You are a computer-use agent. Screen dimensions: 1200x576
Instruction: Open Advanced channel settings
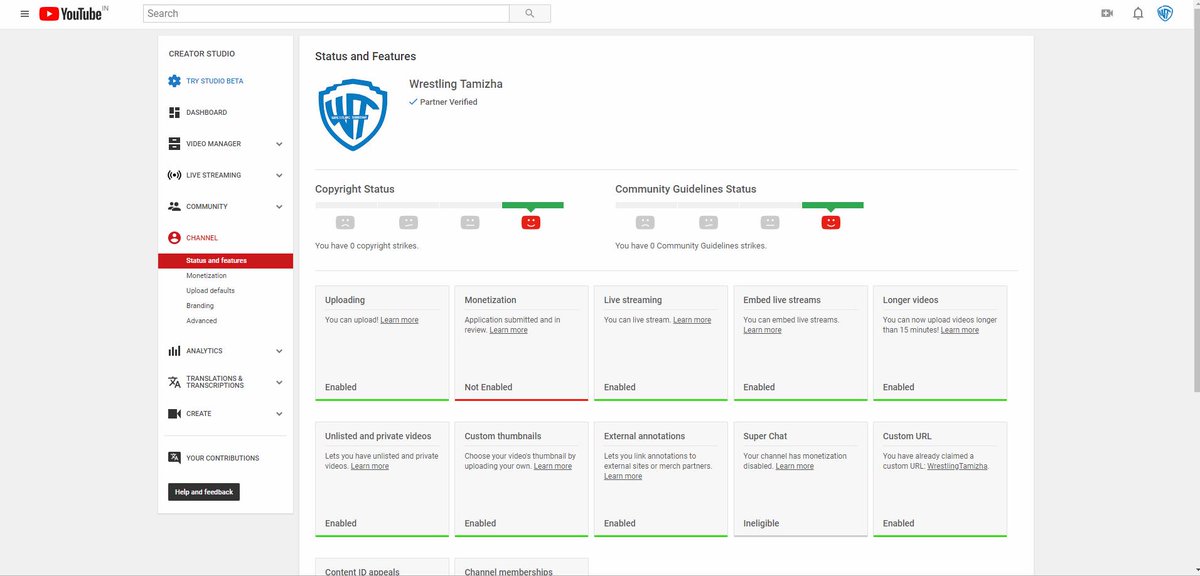[201, 321]
